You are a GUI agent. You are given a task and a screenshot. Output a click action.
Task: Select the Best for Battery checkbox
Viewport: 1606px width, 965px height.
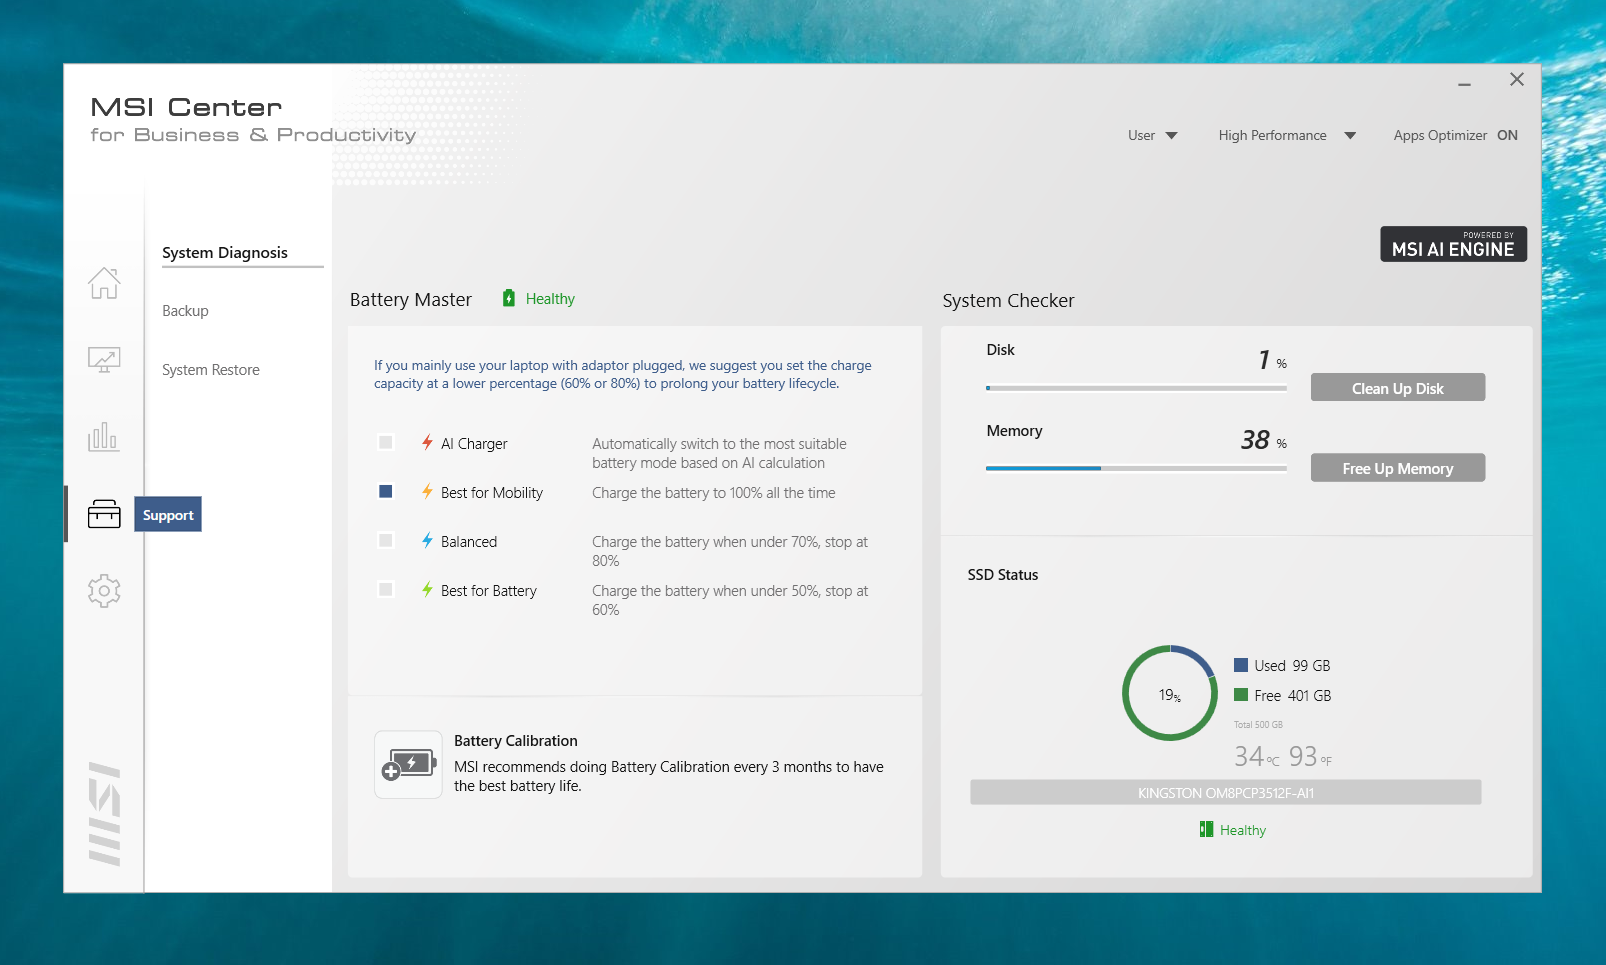[x=386, y=589]
